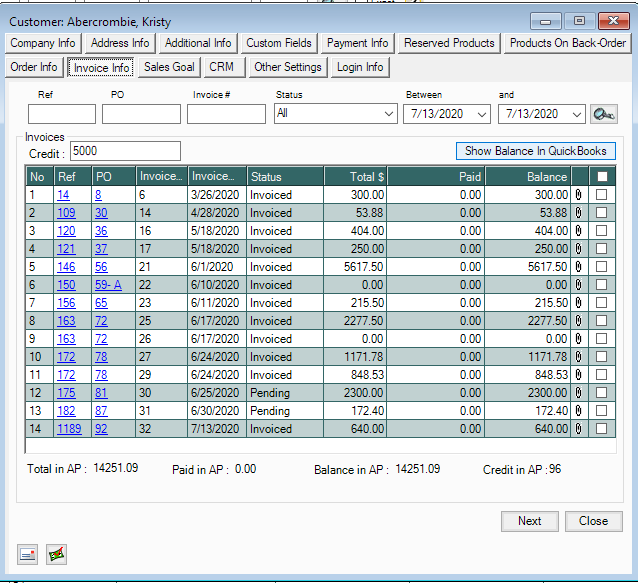638x583 pixels.
Task: Click the Credit input field showing 5000
Action: point(124,151)
